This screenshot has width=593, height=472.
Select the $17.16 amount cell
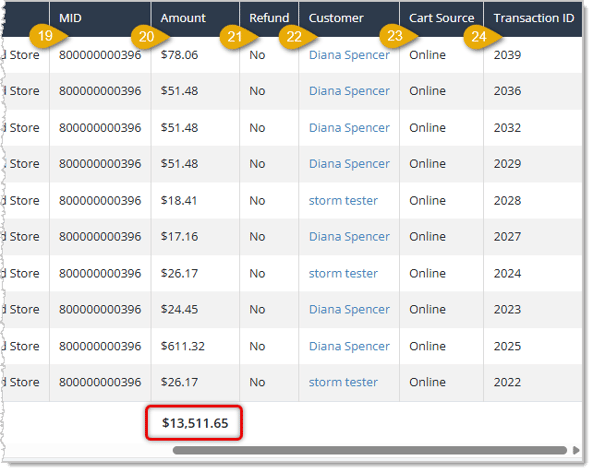pos(179,237)
